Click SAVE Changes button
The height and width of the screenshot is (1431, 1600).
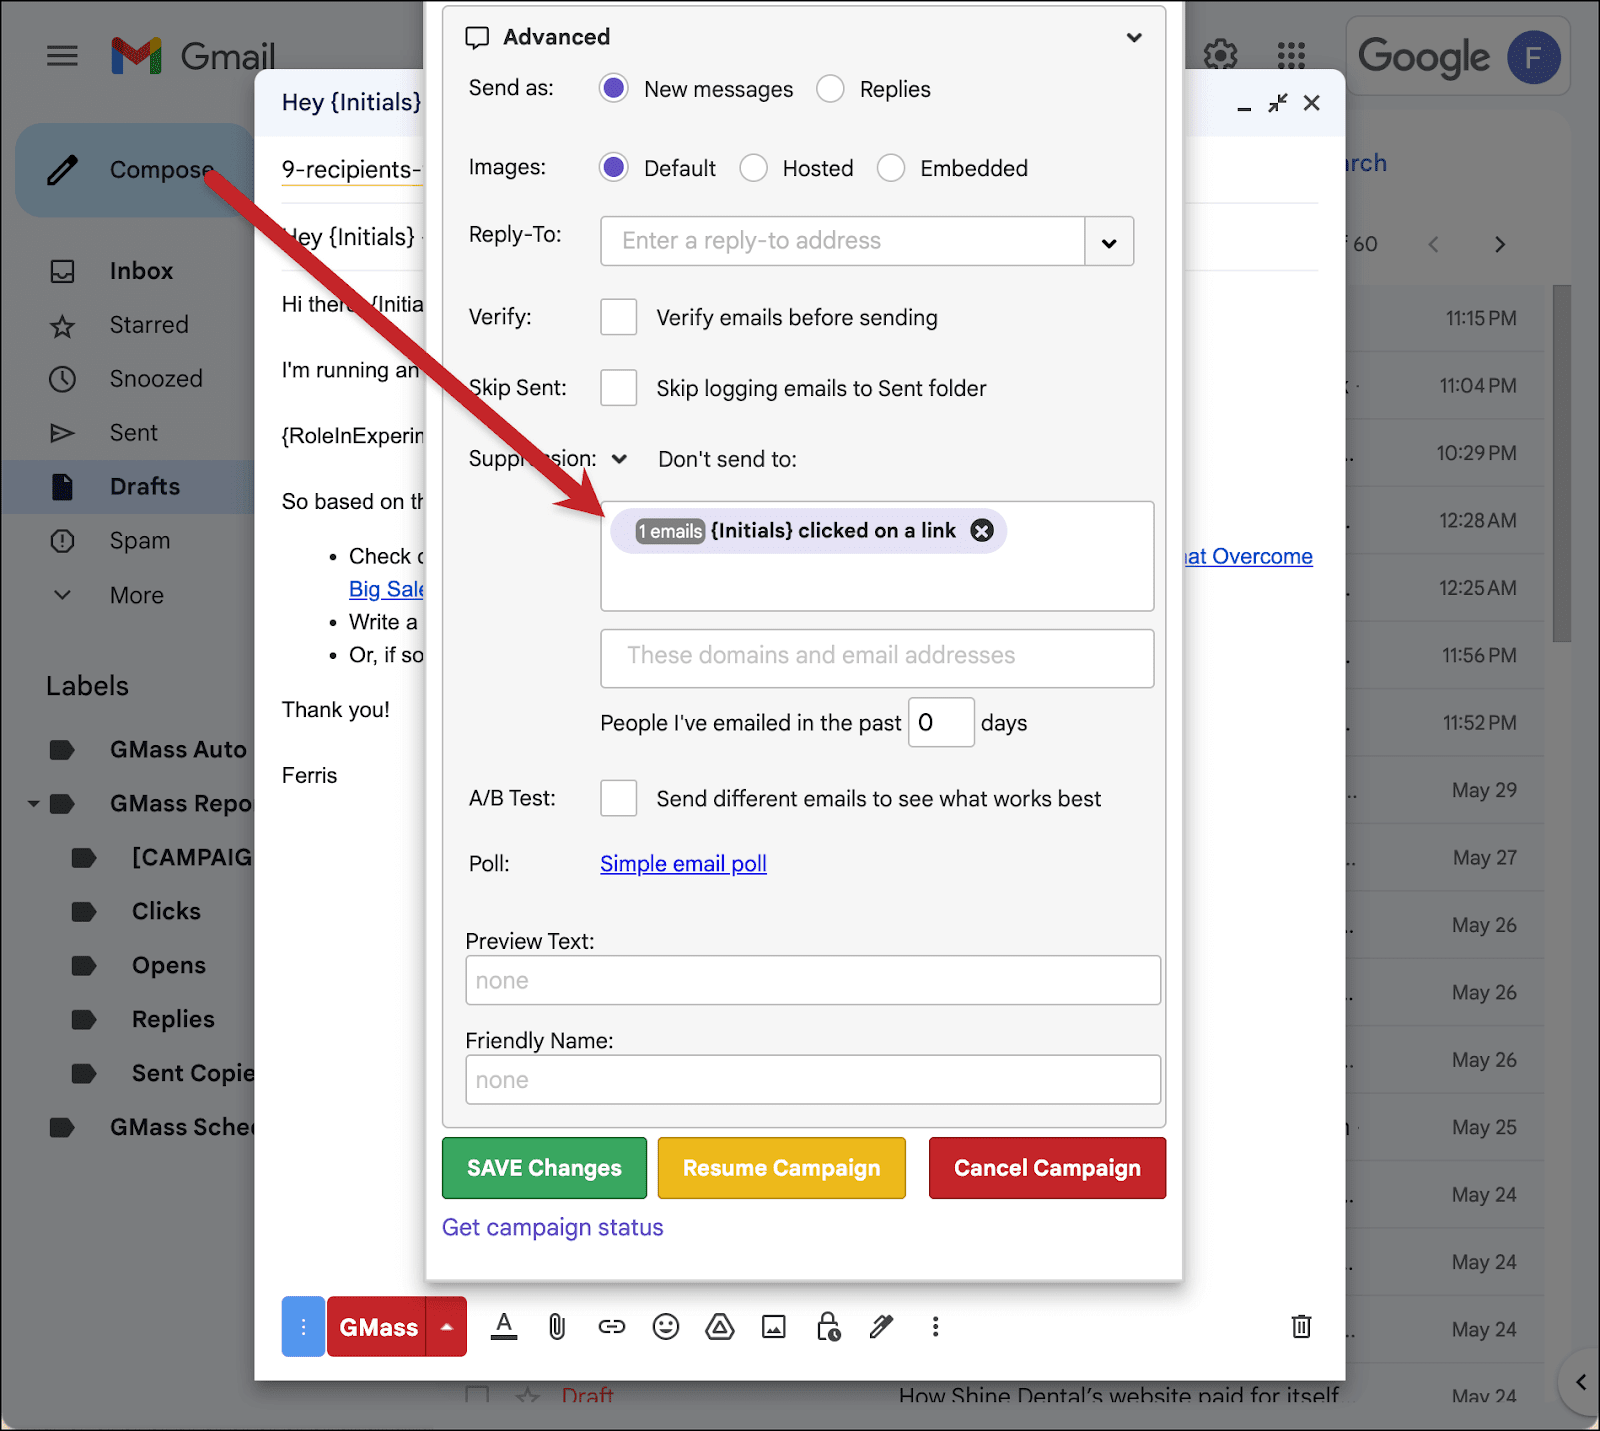544,1168
